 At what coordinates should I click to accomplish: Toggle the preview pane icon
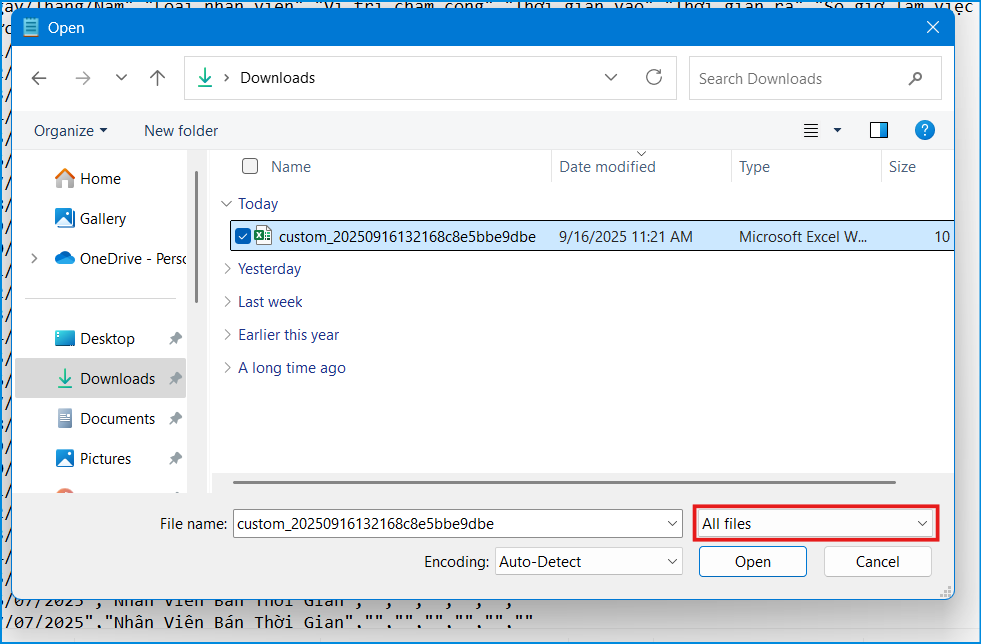point(879,130)
